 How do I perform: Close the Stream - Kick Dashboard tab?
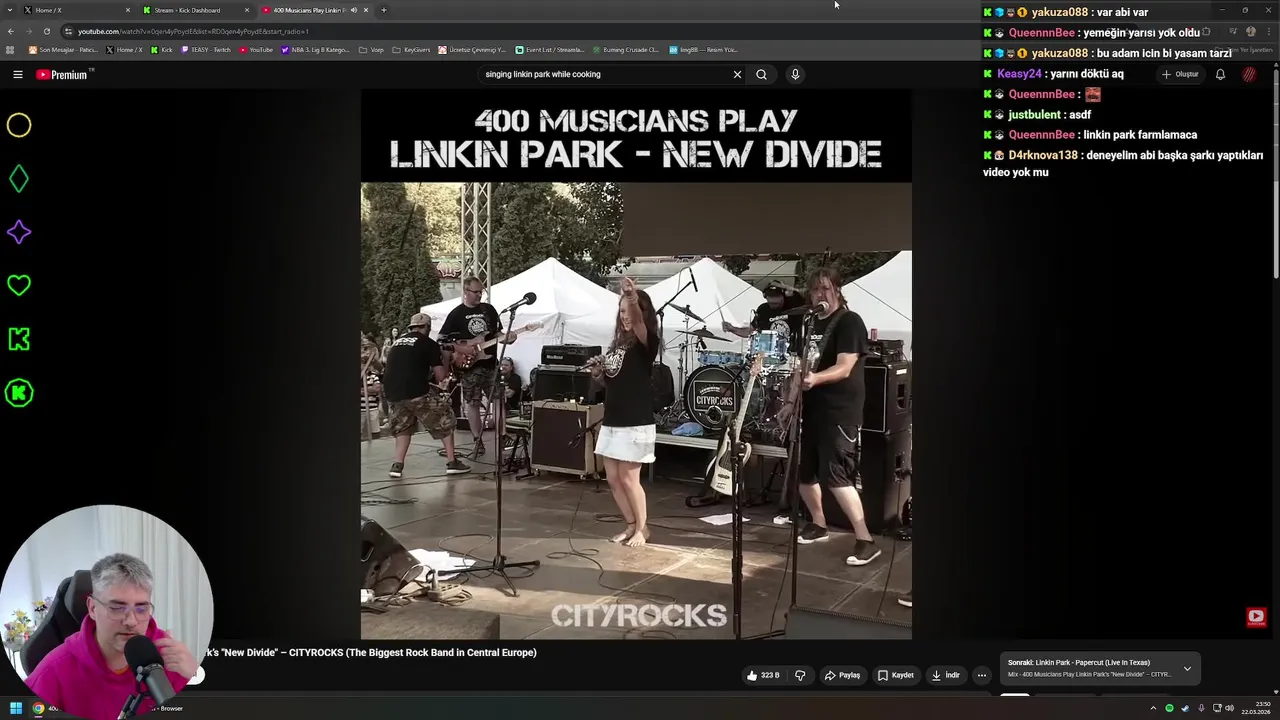(247, 10)
